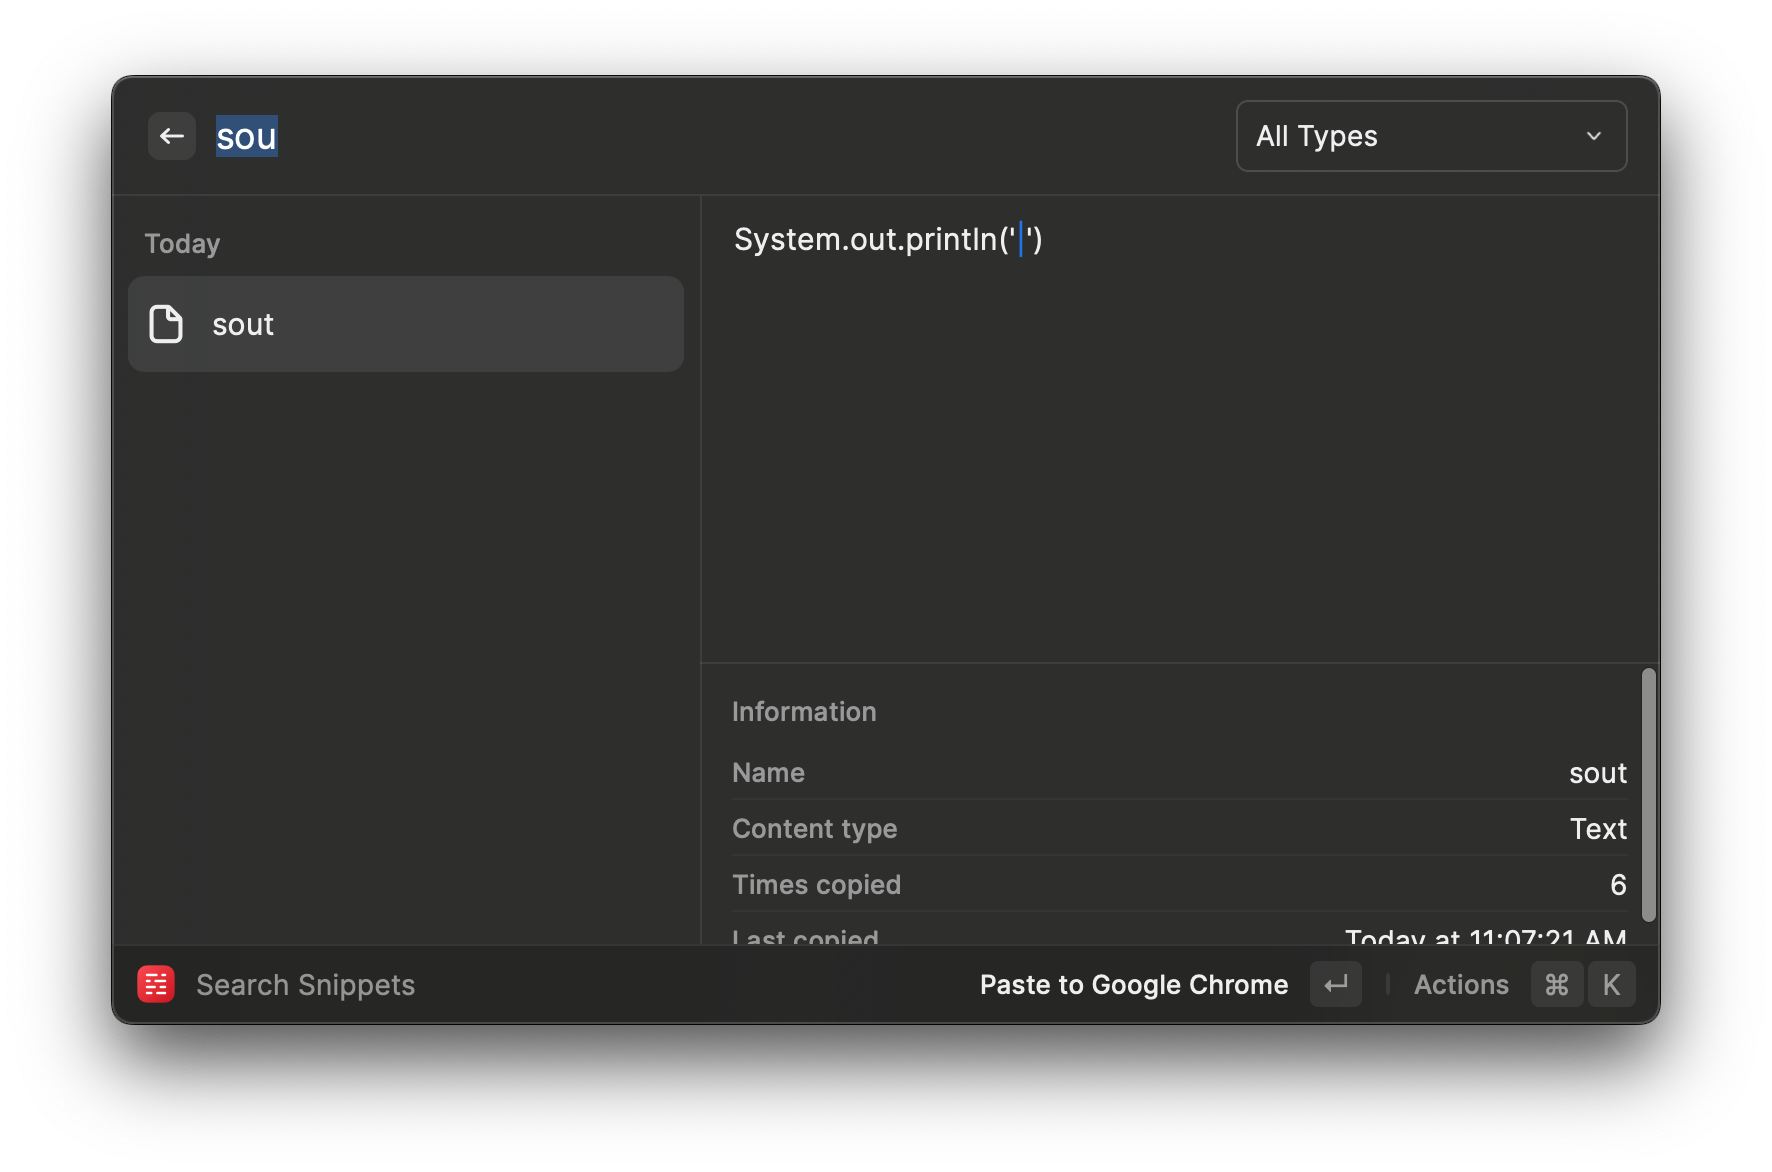Click the information panel scrollbar
The height and width of the screenshot is (1172, 1772).
coord(1648,794)
